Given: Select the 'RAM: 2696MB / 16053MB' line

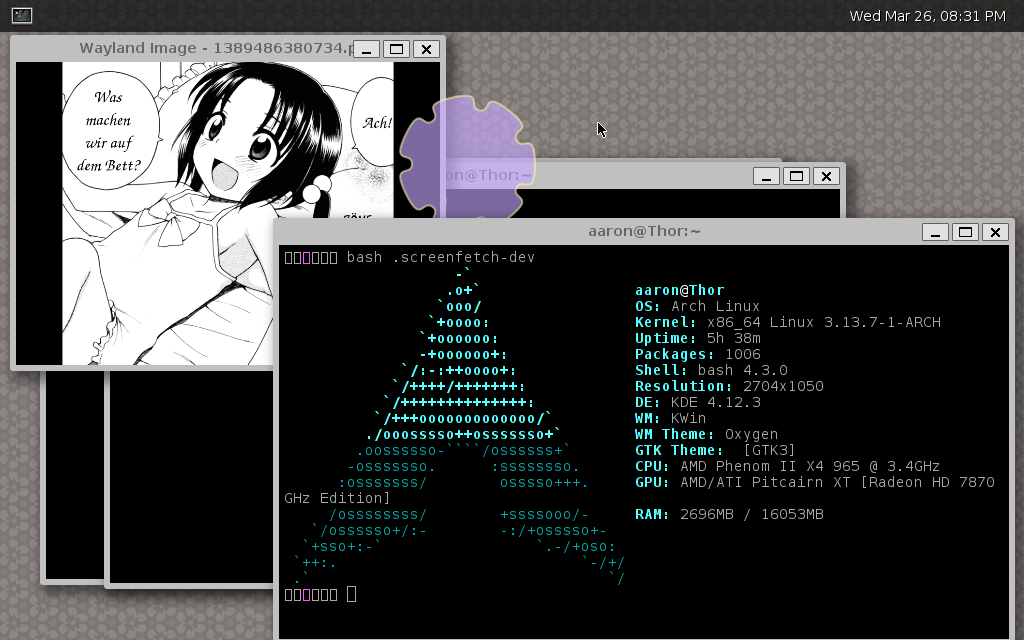Looking at the screenshot, I should [729, 514].
